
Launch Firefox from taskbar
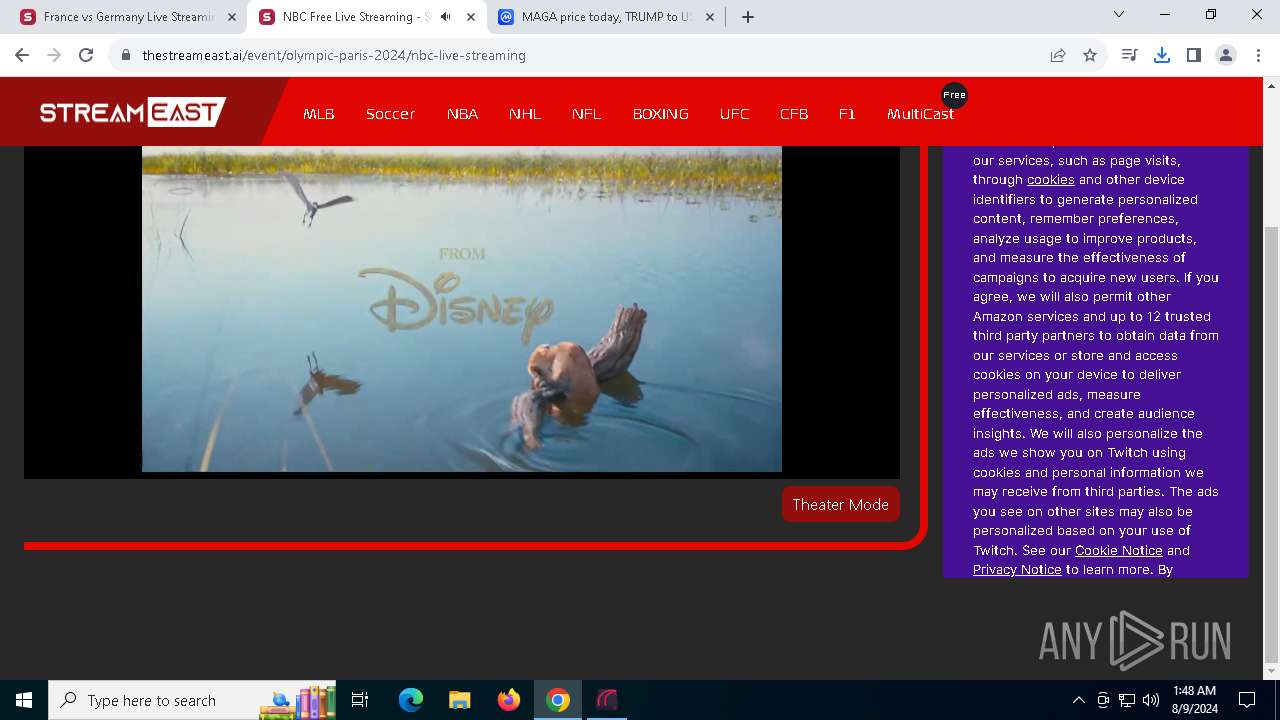509,700
